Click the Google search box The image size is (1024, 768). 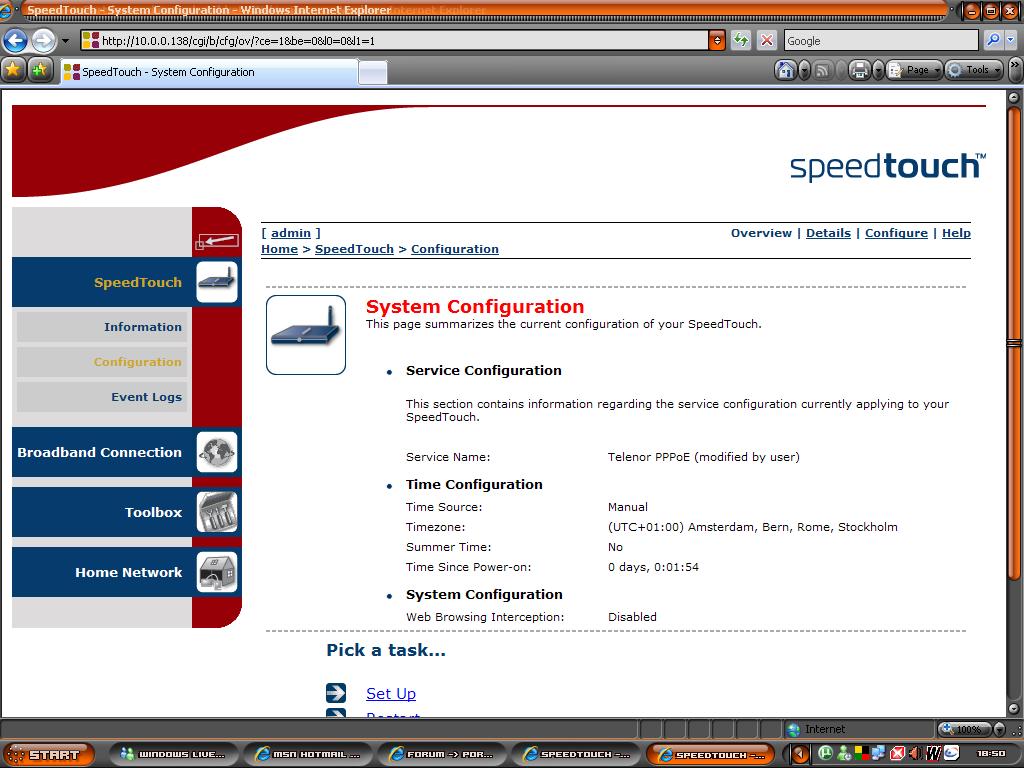click(x=881, y=40)
